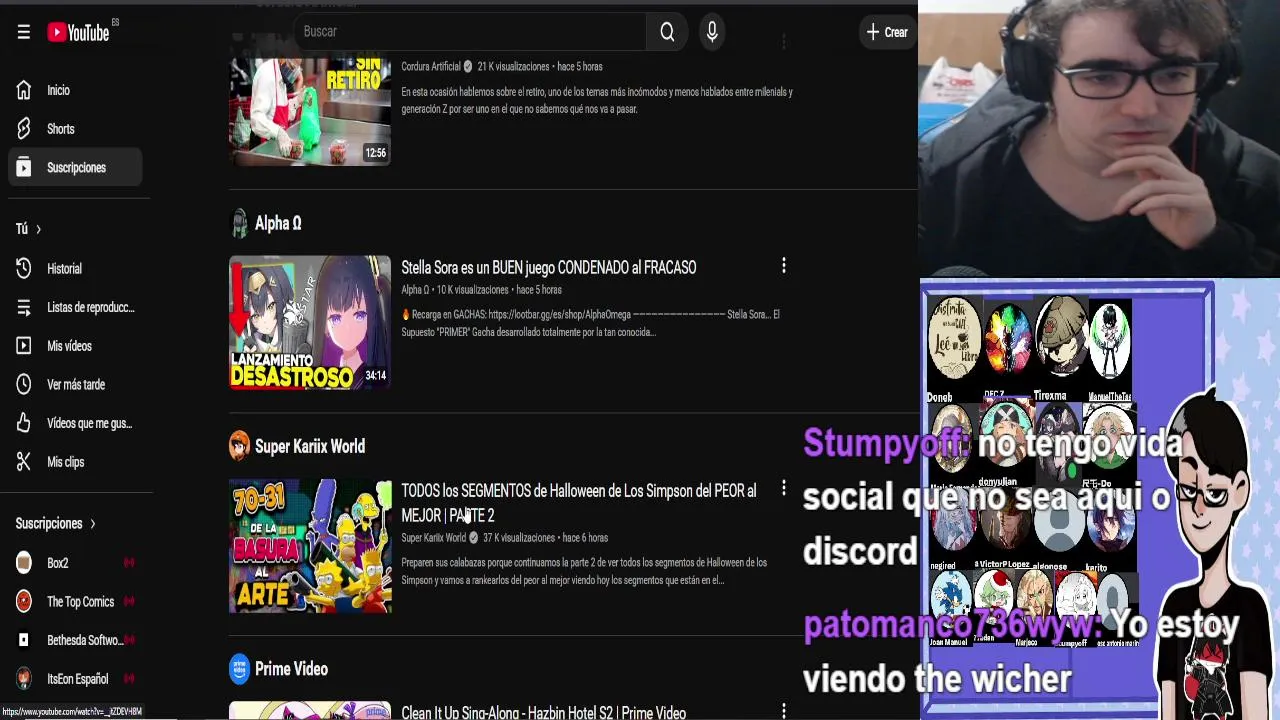Viewport: 1280px width, 720px height.
Task: Open ItsEon Español channel subscription
Action: pyautogui.click(x=75, y=679)
